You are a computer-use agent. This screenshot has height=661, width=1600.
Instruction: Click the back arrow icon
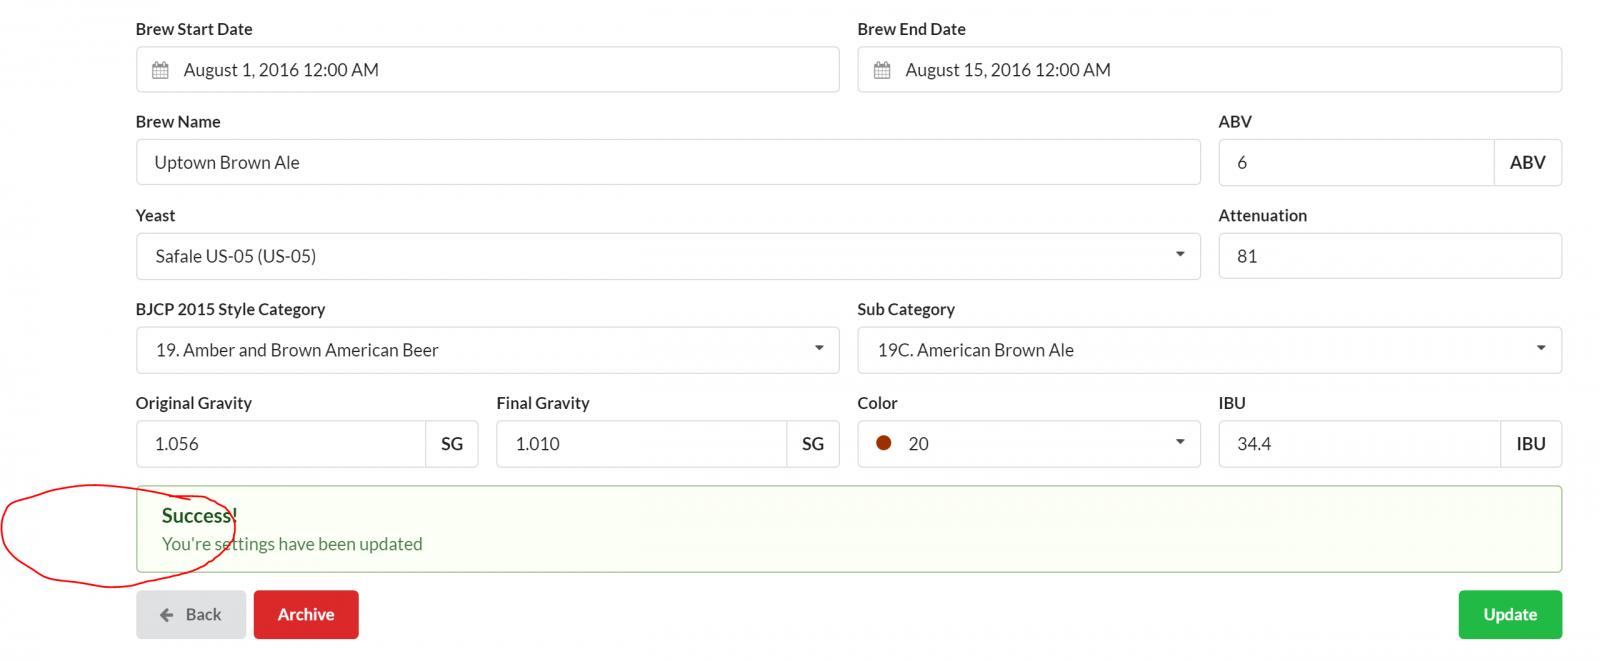(x=167, y=615)
